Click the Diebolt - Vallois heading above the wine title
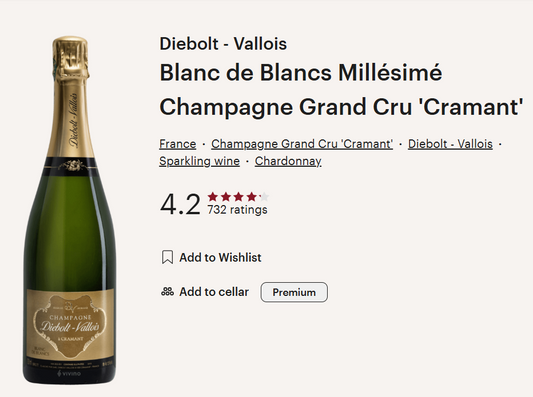The width and height of the screenshot is (533, 397). [x=223, y=44]
